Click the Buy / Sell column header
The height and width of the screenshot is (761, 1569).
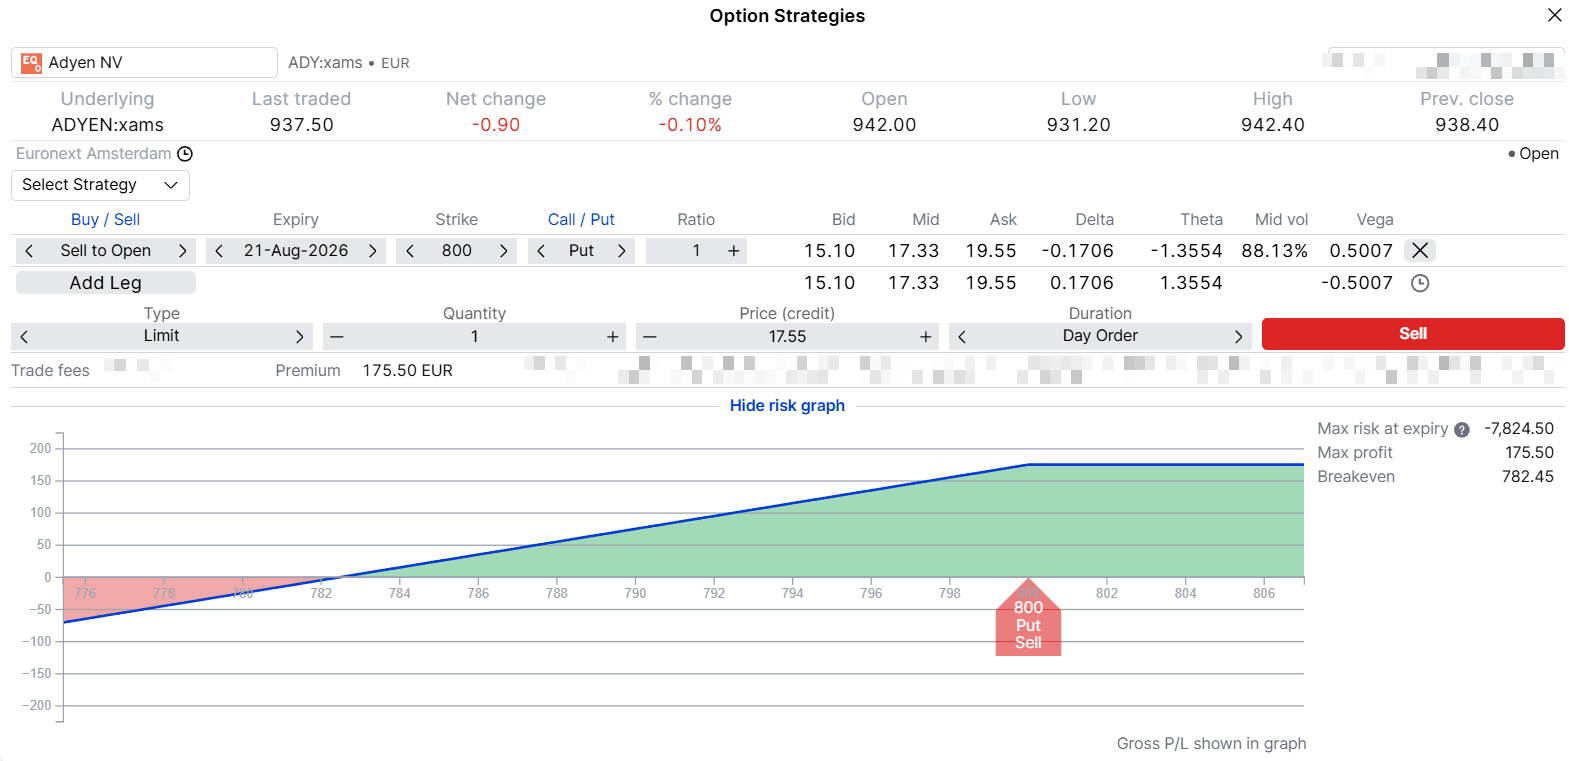(105, 220)
